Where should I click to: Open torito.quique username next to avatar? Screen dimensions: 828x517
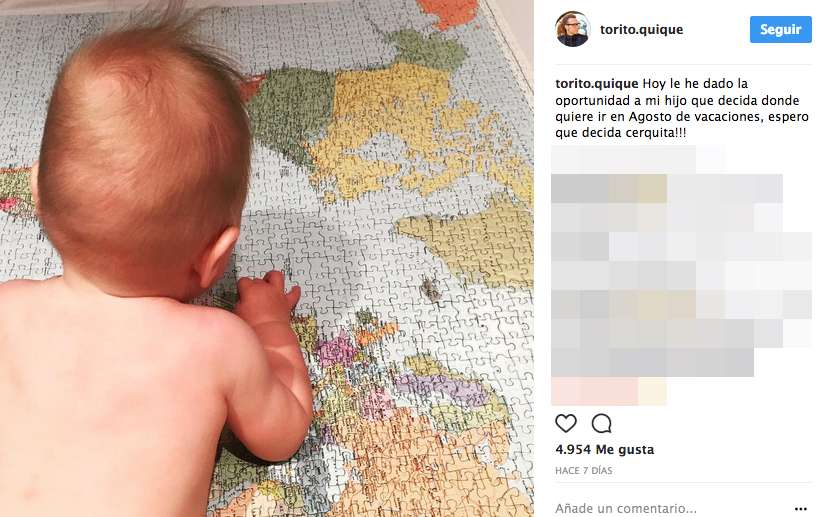coord(642,30)
